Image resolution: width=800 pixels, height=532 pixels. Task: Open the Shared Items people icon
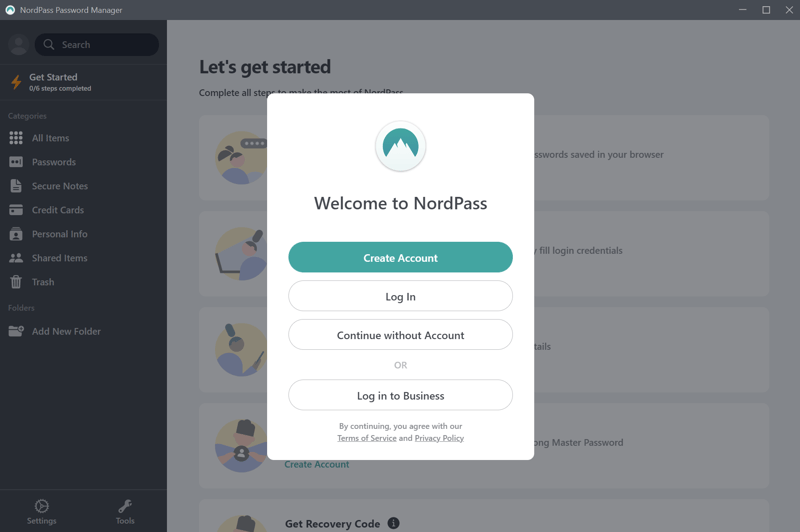coord(16,258)
